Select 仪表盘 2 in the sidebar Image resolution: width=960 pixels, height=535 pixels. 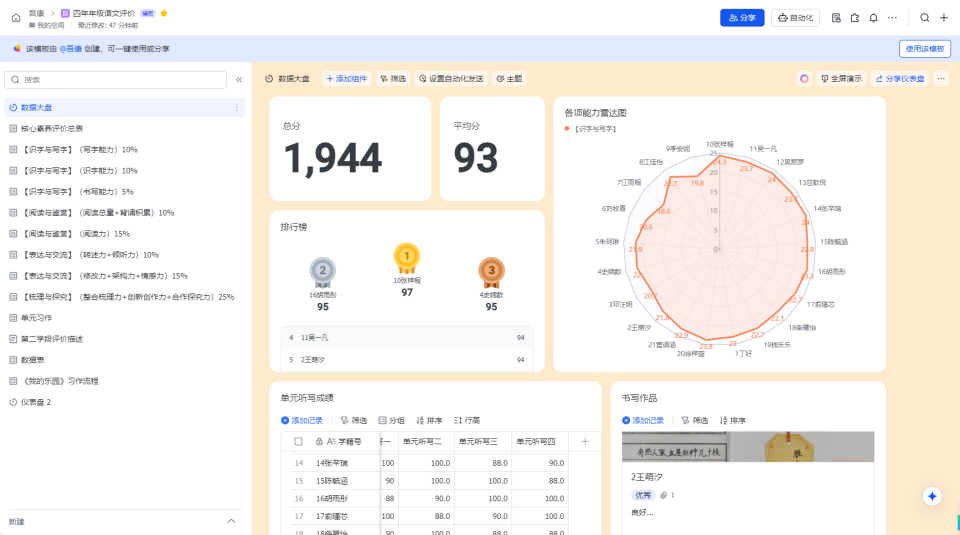click(36, 402)
